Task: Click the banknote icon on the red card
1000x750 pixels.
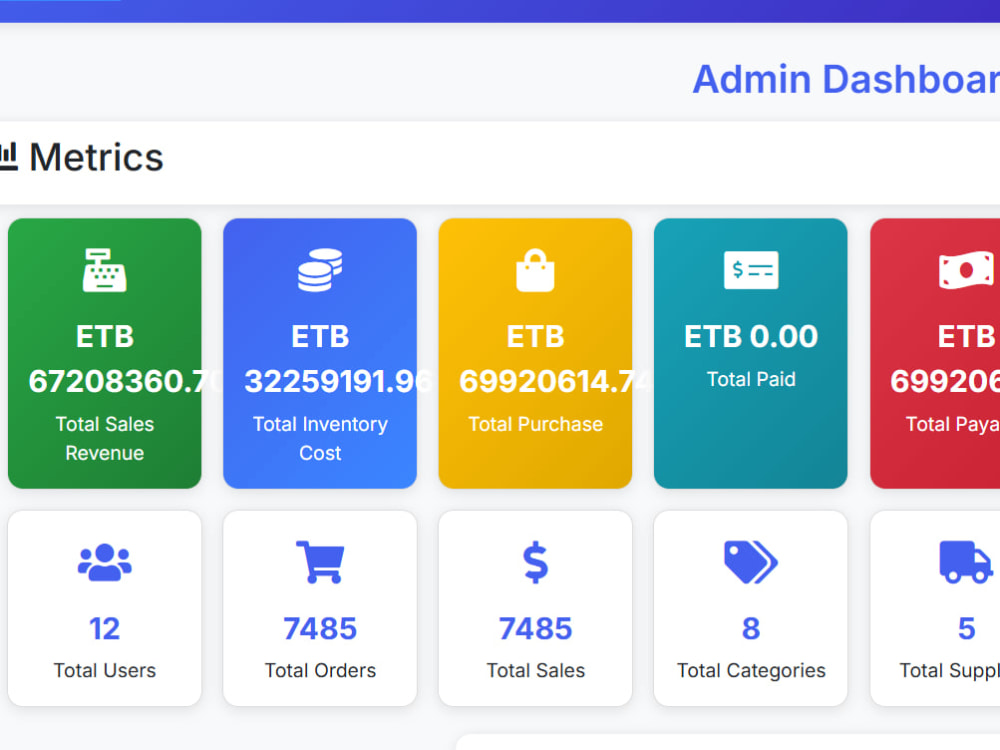Action: [x=967, y=270]
